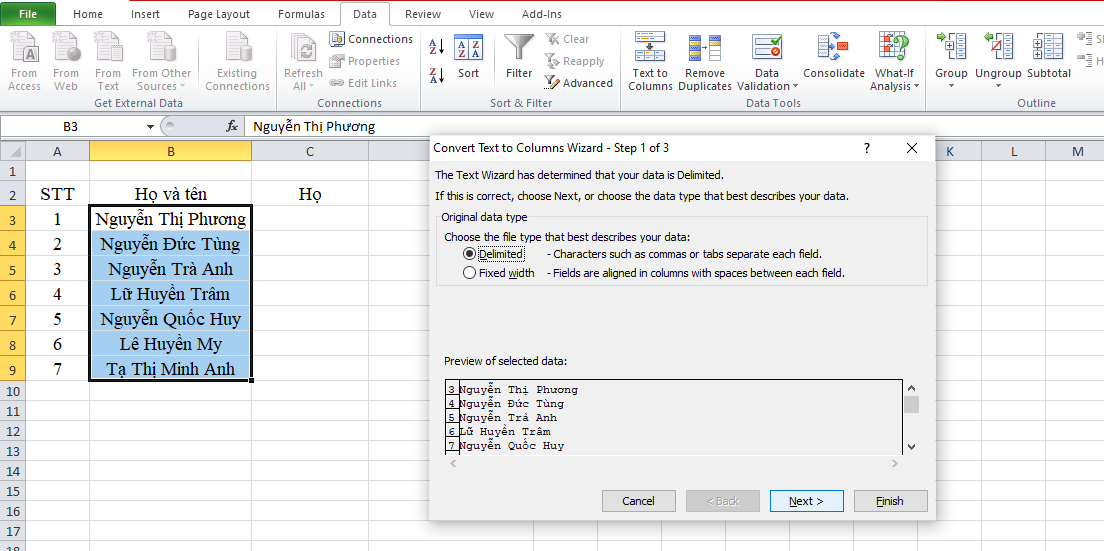Viewport: 1104px width, 551px height.
Task: Open the Name Box dropdown arrow
Action: [150, 127]
